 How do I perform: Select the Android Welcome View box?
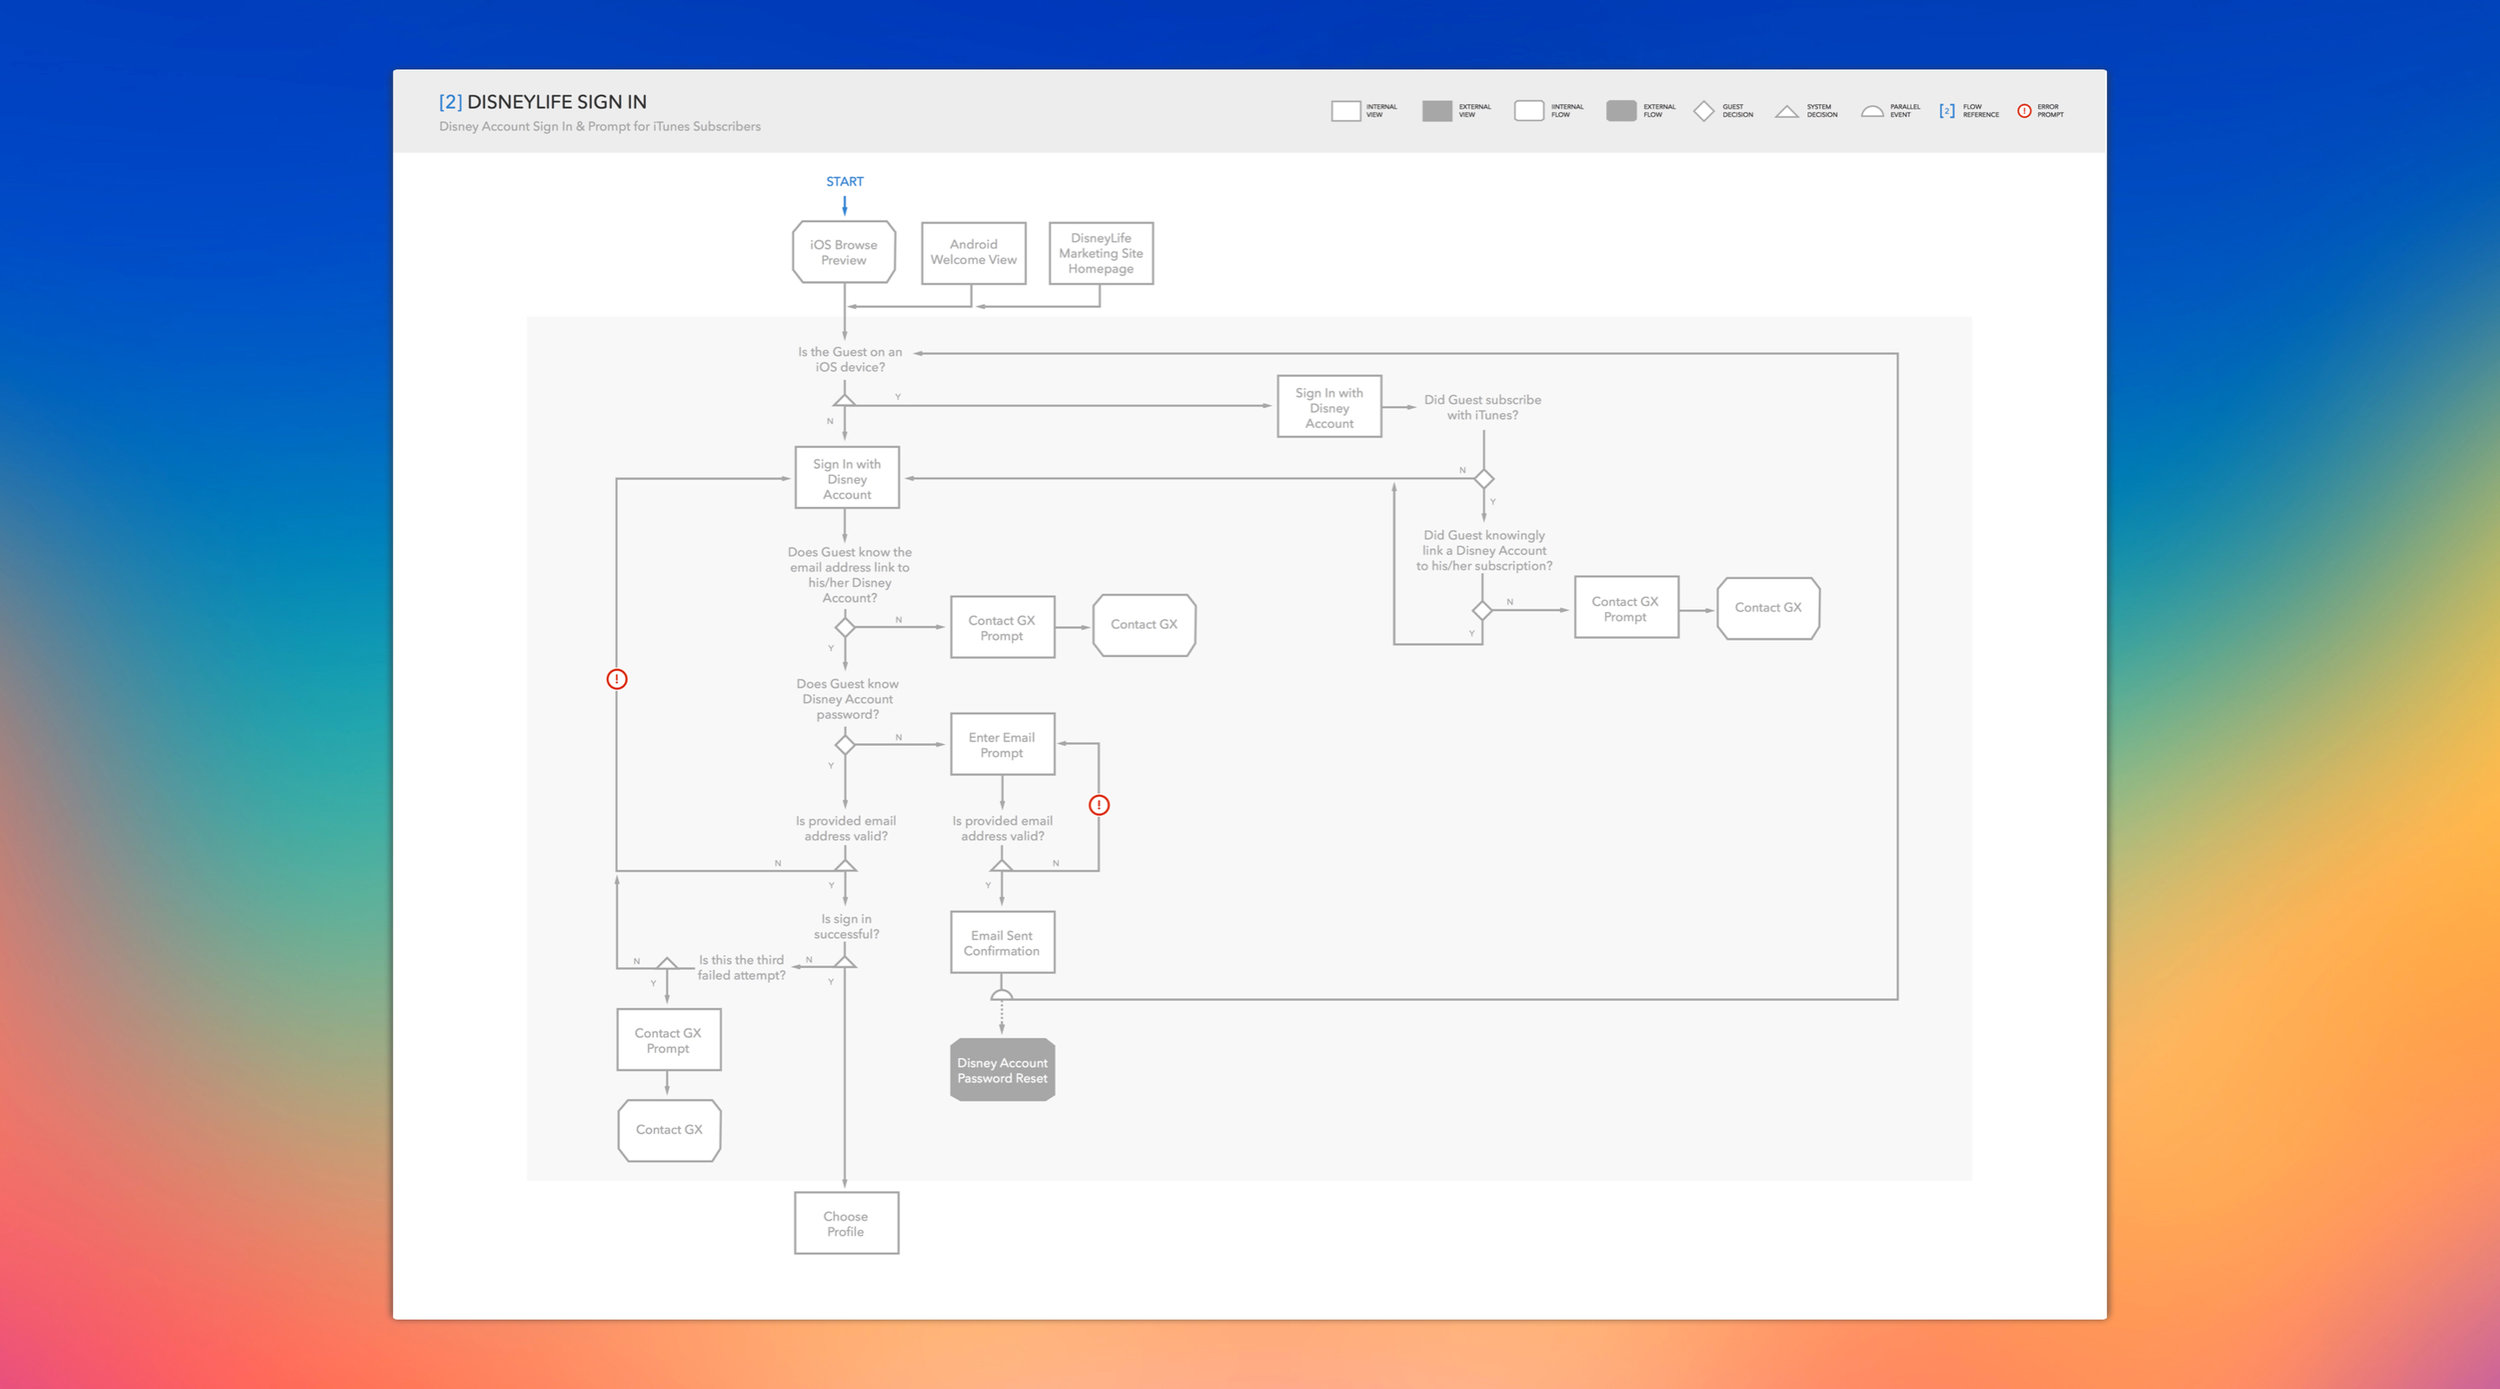[x=974, y=253]
